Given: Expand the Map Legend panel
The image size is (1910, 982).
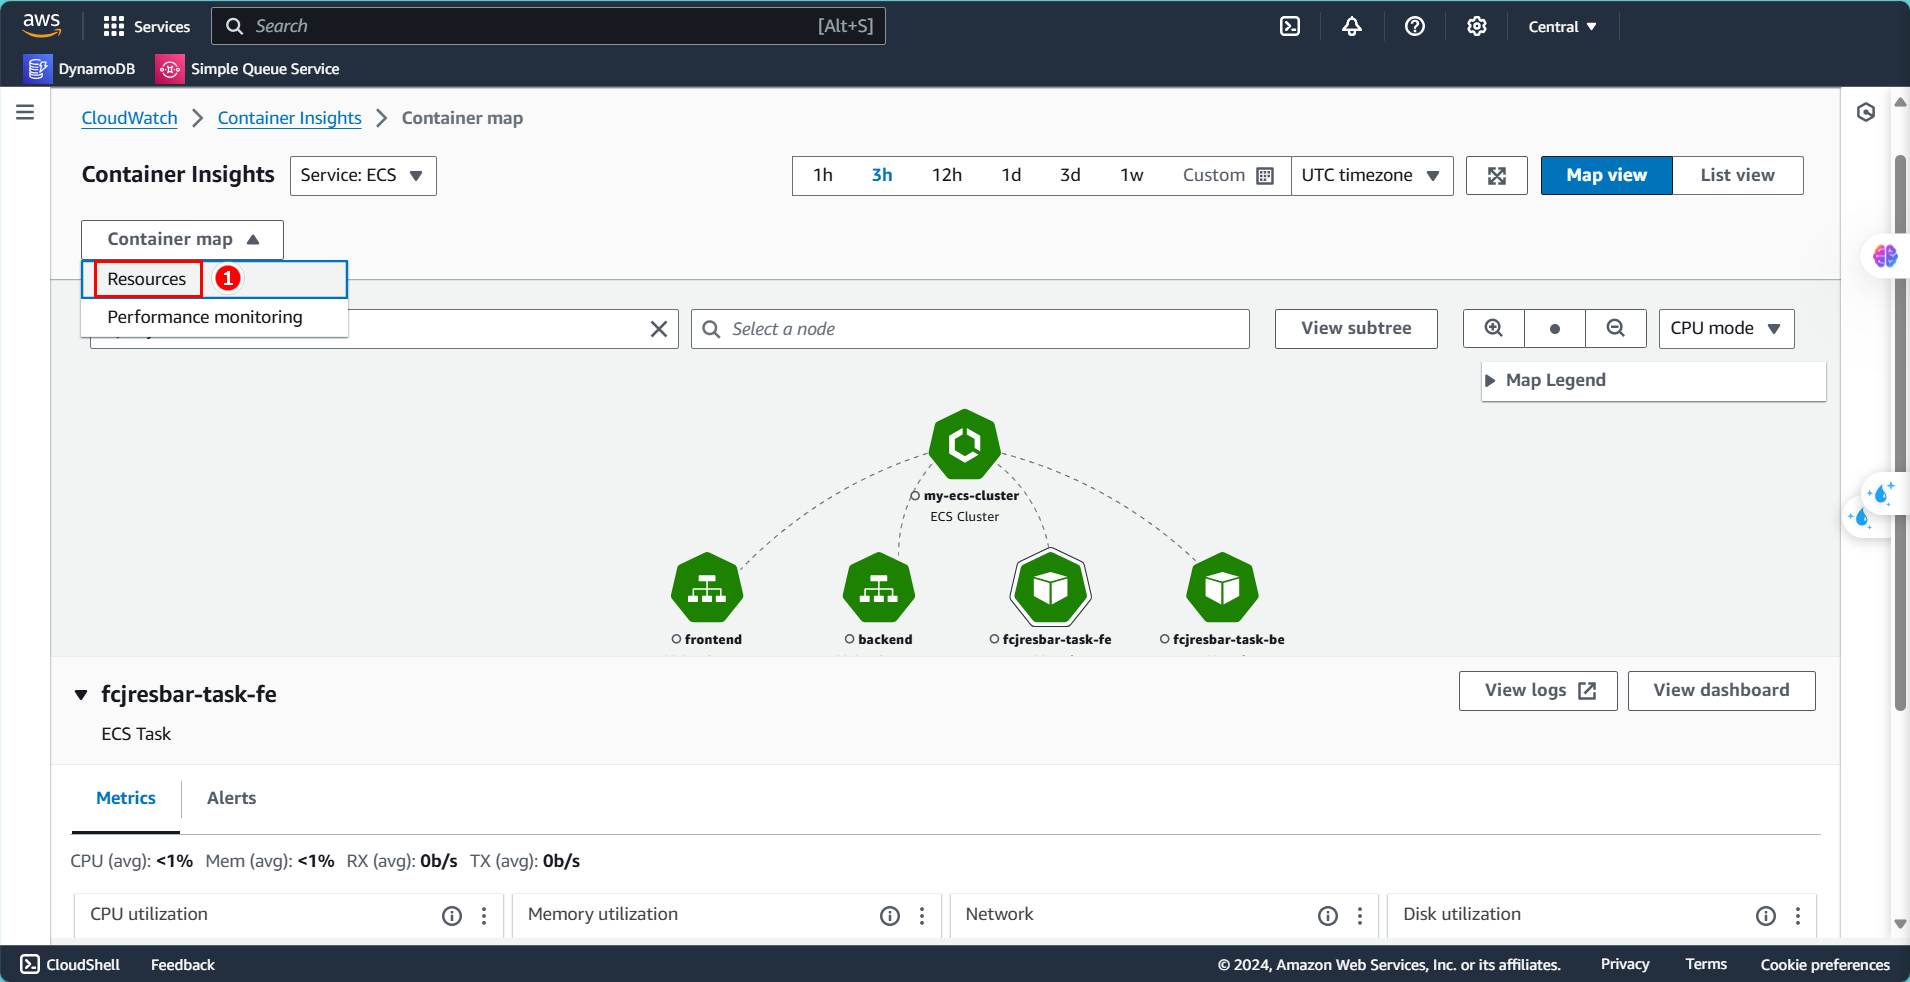Looking at the screenshot, I should point(1654,380).
